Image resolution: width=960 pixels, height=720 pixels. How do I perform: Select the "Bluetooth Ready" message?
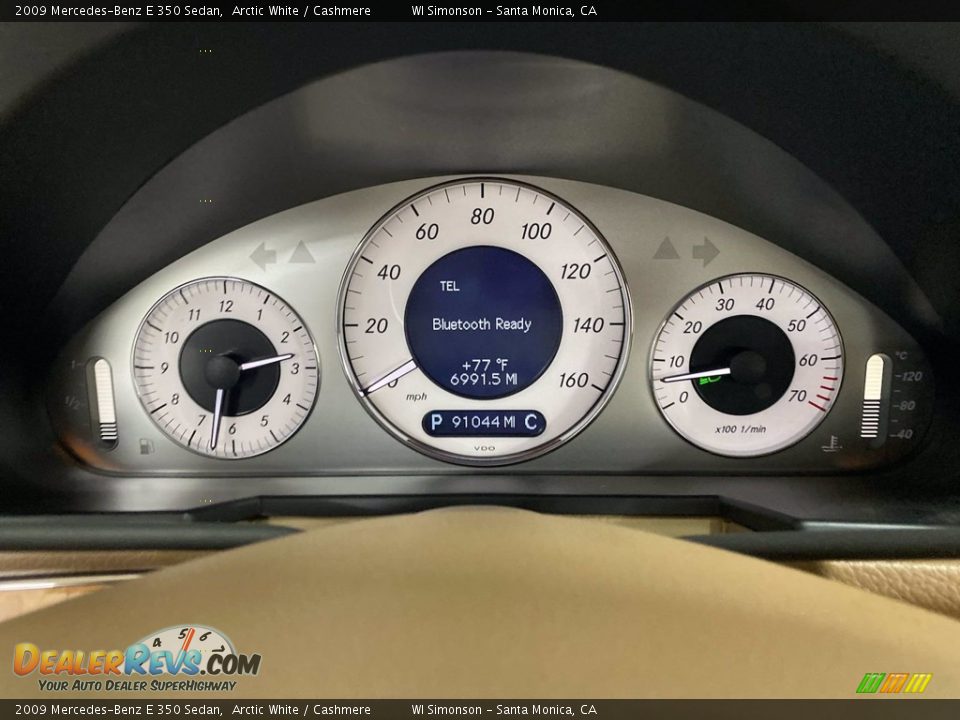(x=482, y=324)
